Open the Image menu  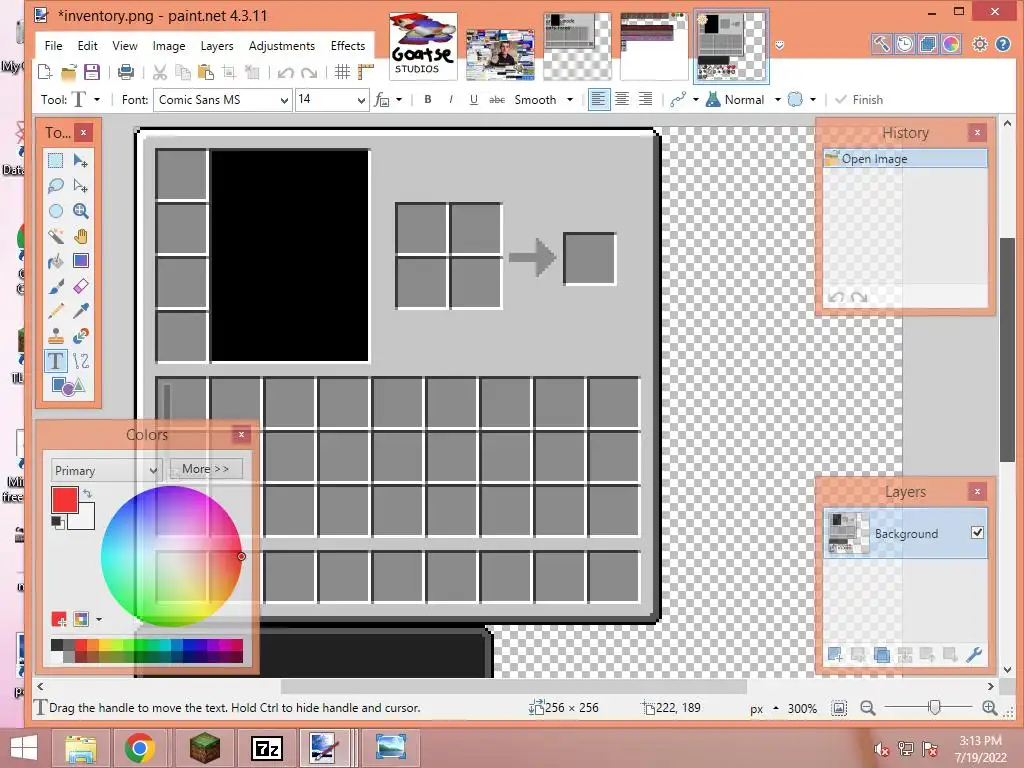click(169, 46)
